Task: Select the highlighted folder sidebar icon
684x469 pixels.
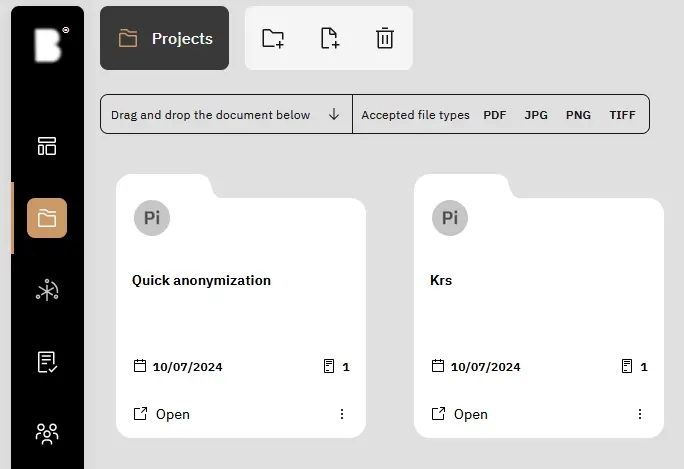Action: click(x=47, y=218)
